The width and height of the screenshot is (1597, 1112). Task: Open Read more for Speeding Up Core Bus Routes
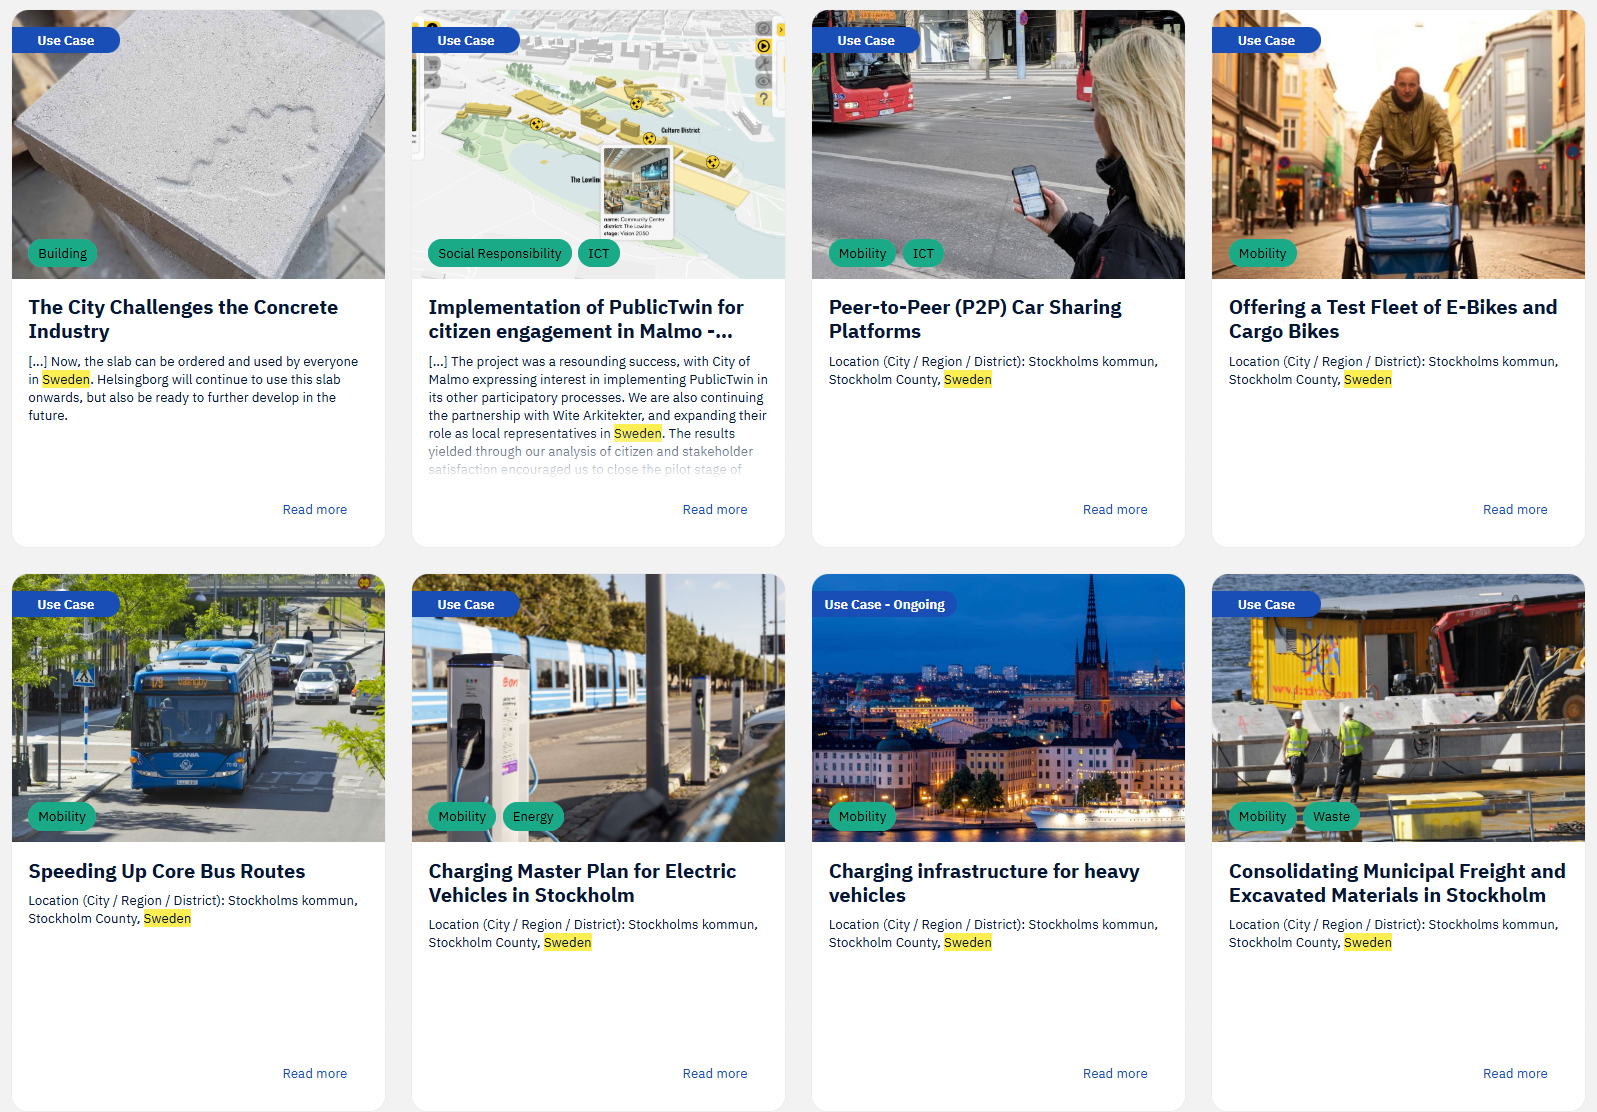coord(315,1074)
